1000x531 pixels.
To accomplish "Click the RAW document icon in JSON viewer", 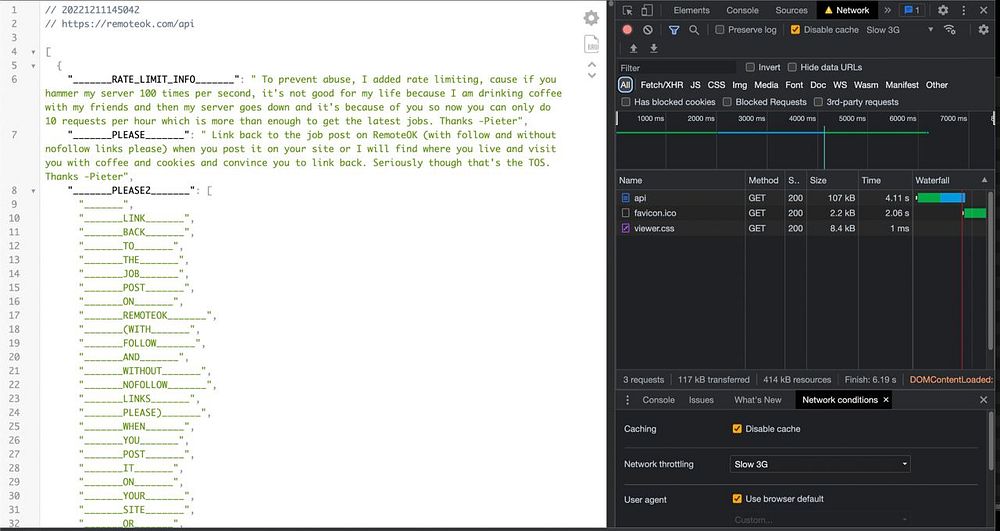I will coord(592,44).
